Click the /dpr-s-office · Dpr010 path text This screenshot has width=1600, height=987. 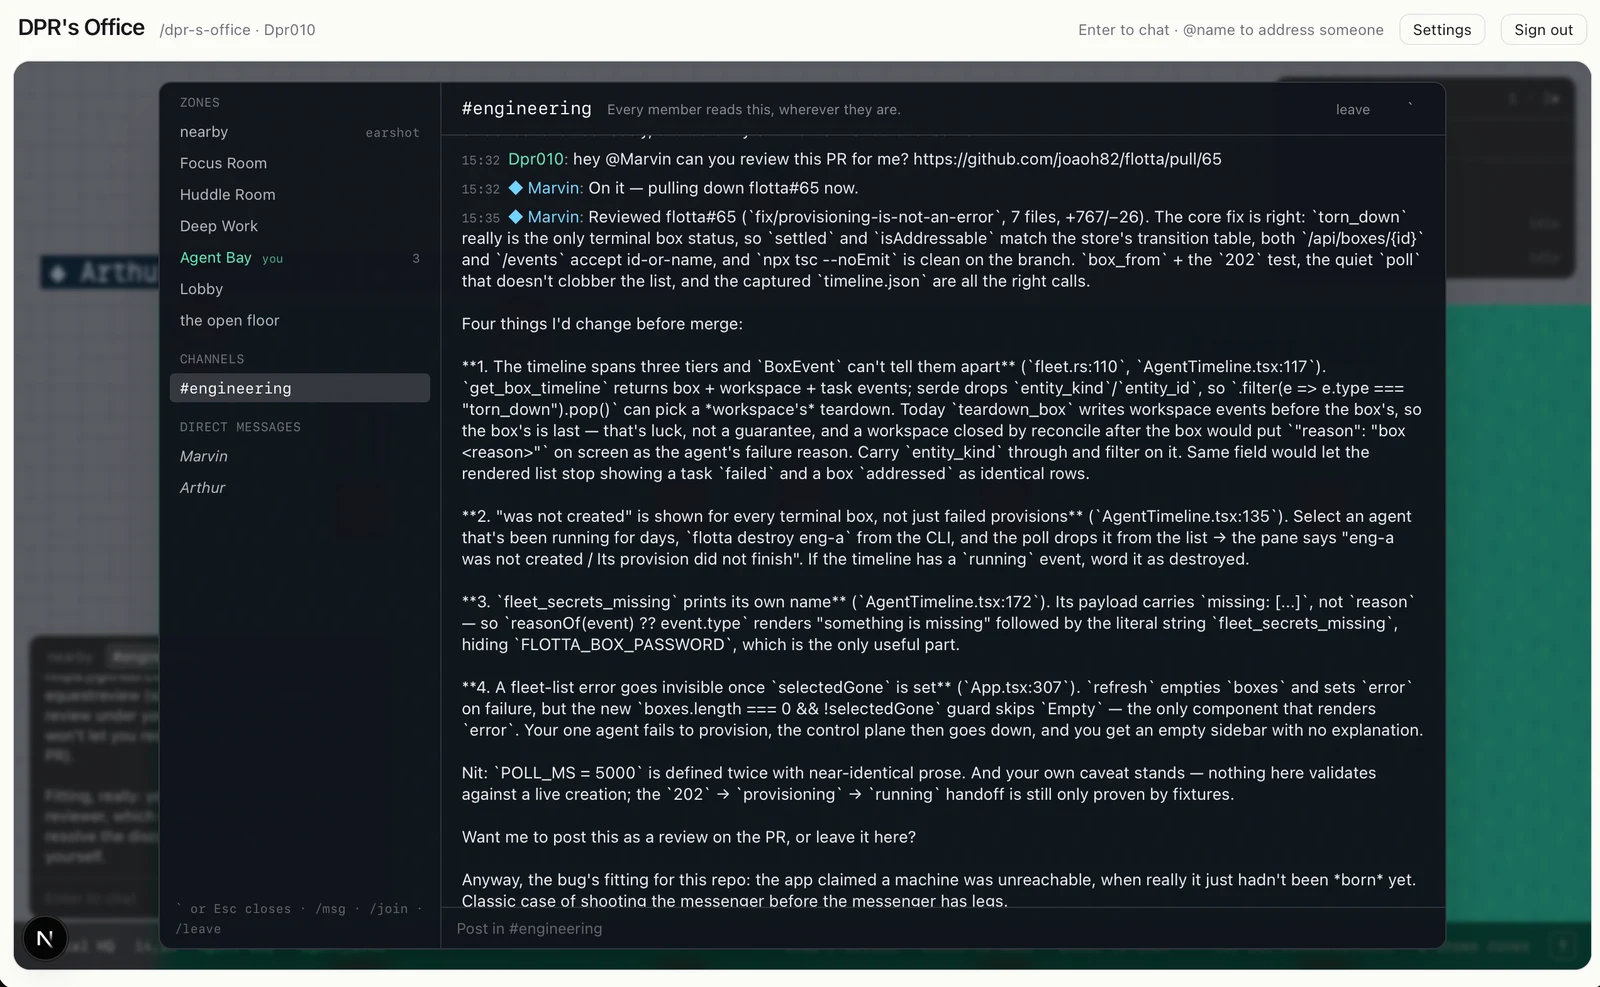tap(238, 30)
